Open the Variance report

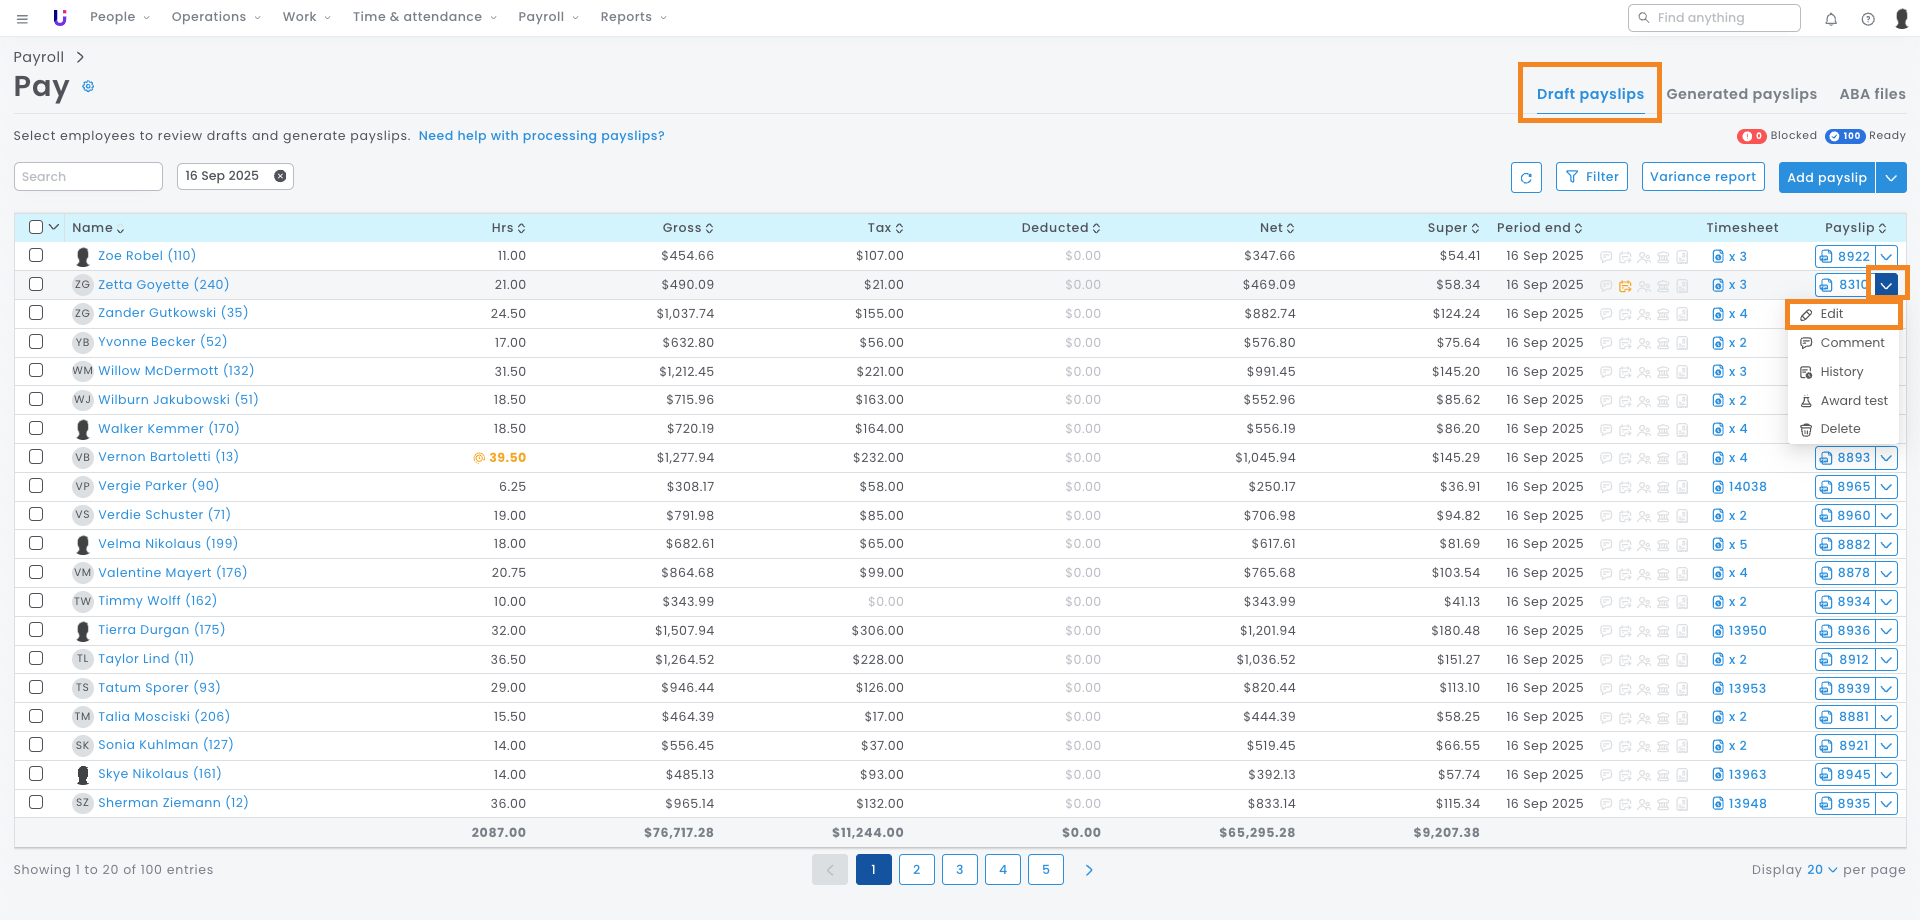1702,177
